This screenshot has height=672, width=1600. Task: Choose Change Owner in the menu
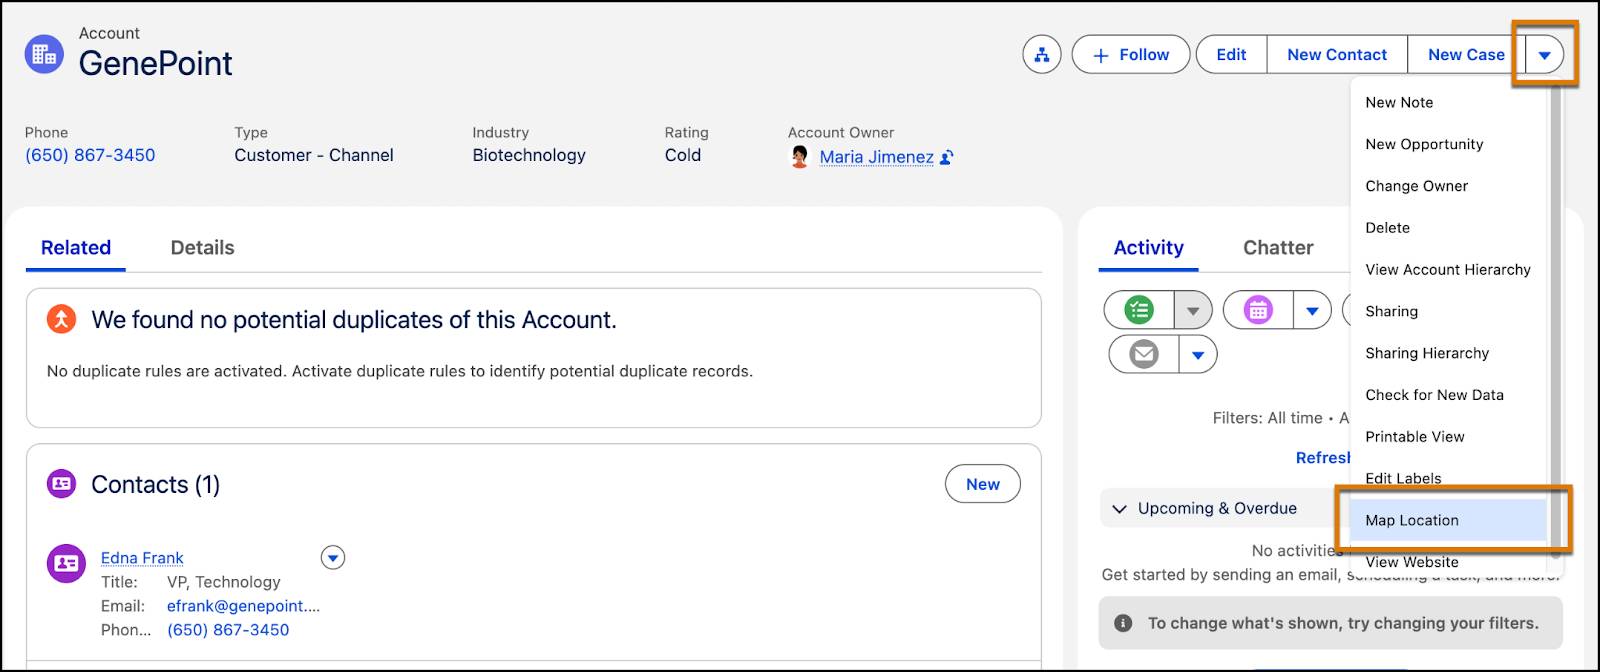[x=1448, y=186]
